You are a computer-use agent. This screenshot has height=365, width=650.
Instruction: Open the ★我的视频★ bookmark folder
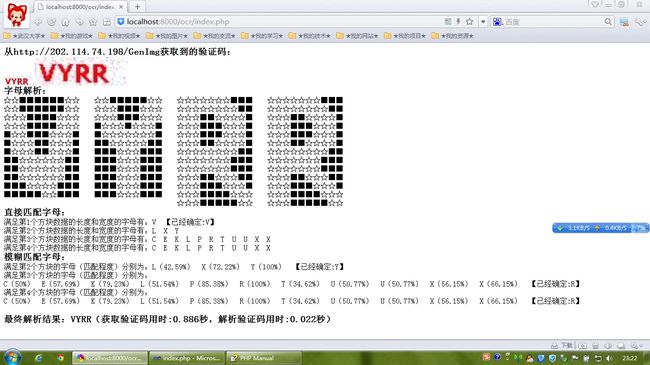(119, 36)
